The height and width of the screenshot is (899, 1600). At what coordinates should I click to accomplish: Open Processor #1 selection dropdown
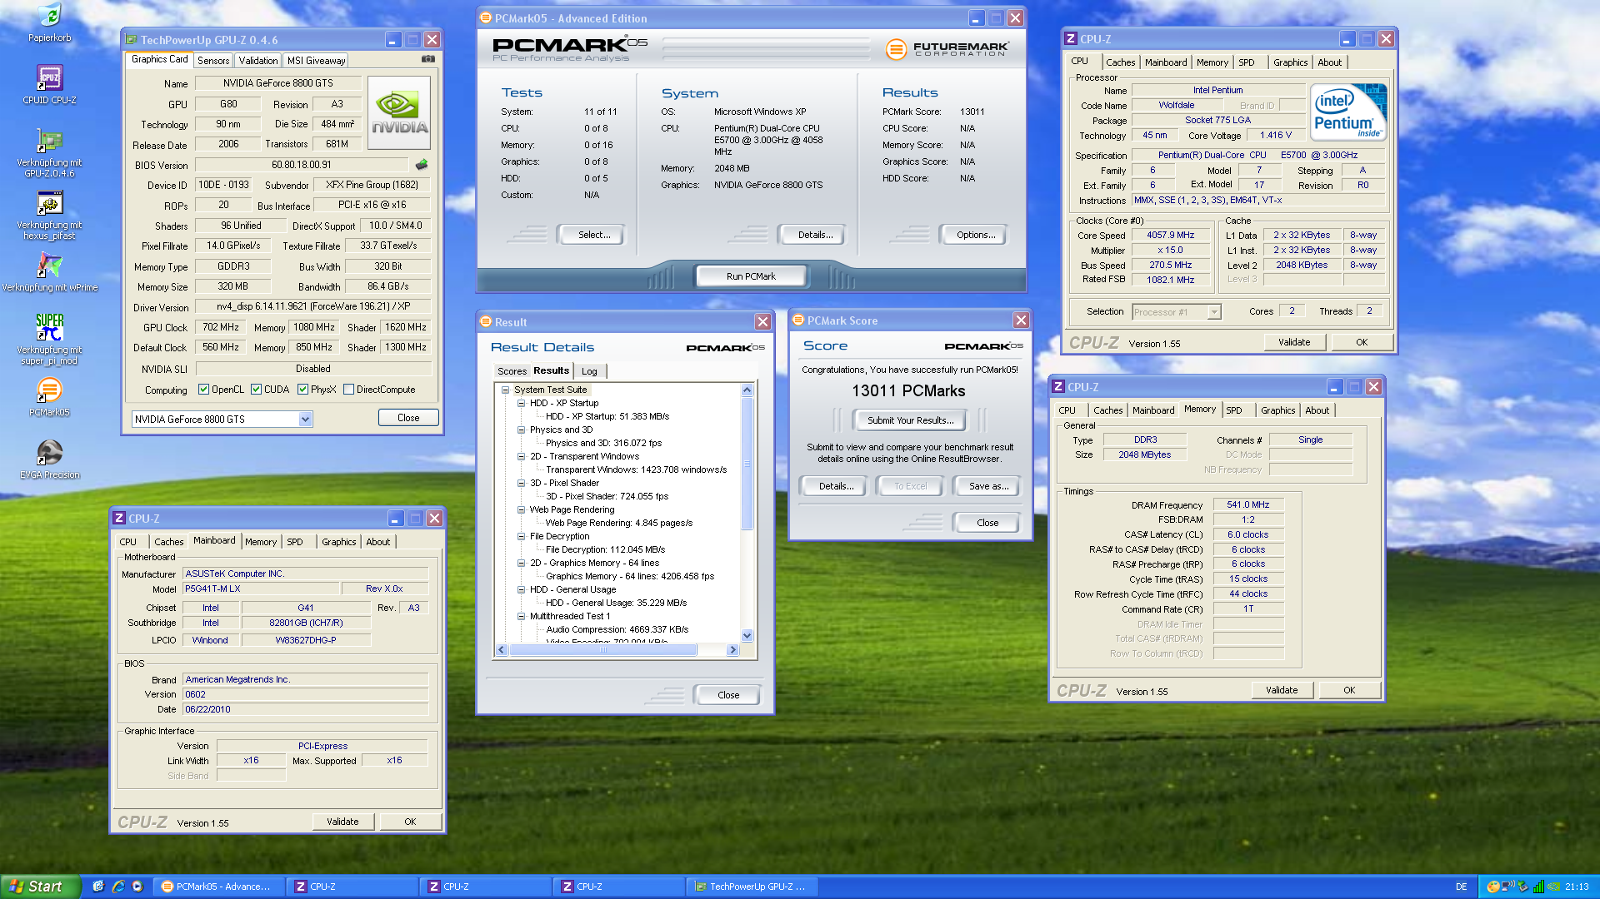point(1214,312)
